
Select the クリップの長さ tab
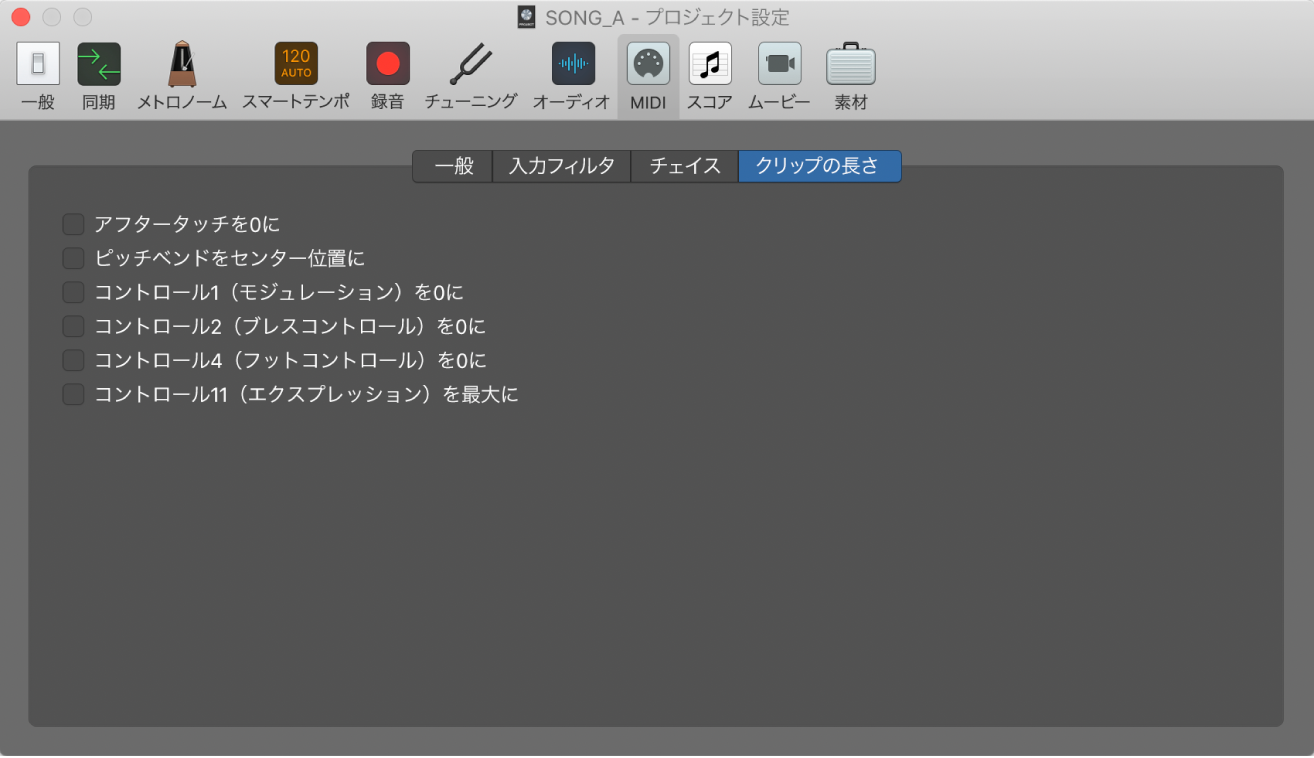pos(819,166)
